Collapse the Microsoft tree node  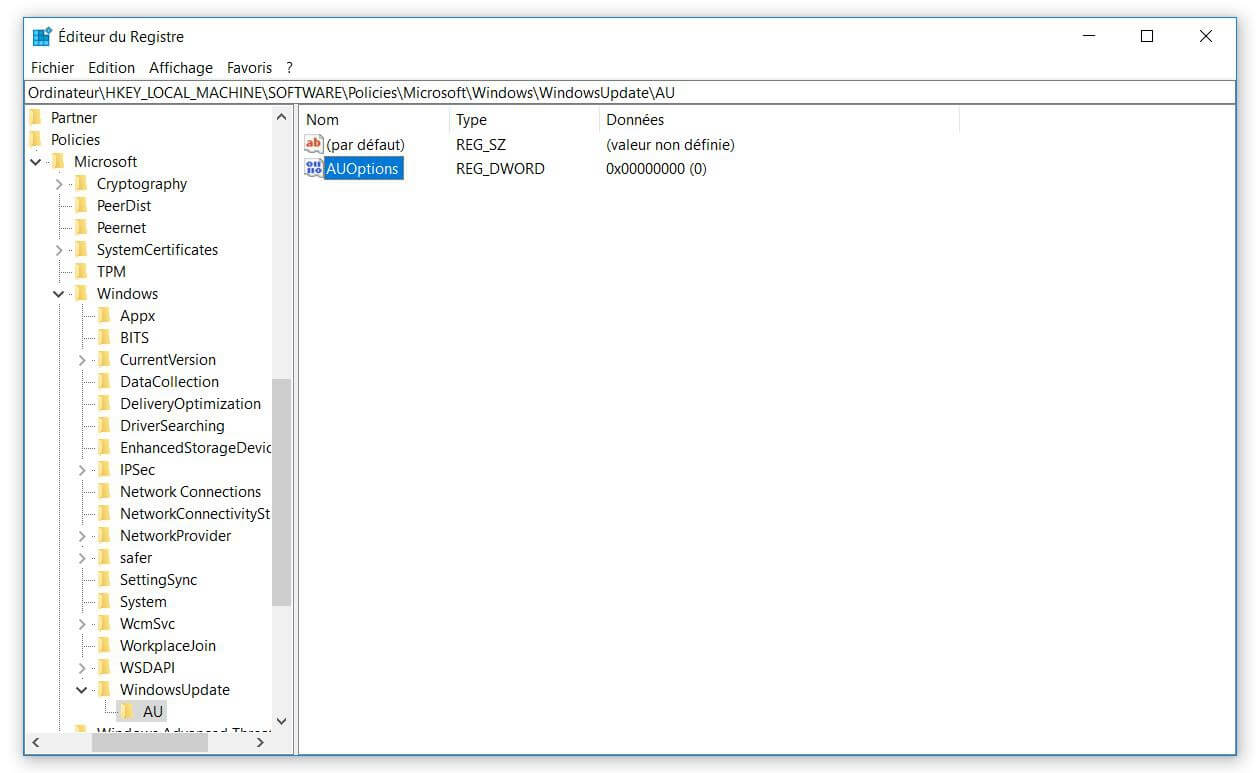pyautogui.click(x=36, y=161)
